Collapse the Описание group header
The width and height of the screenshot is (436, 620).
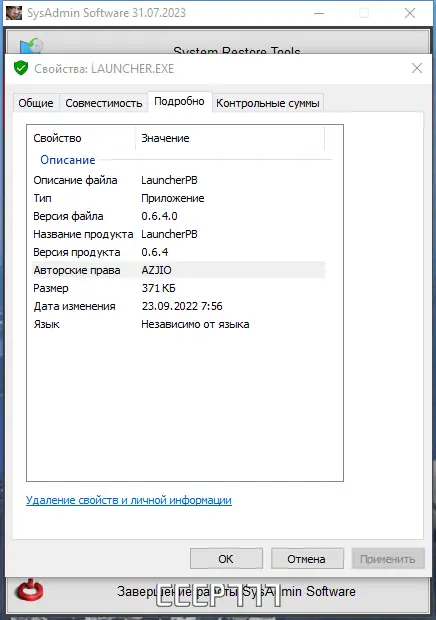click(68, 160)
